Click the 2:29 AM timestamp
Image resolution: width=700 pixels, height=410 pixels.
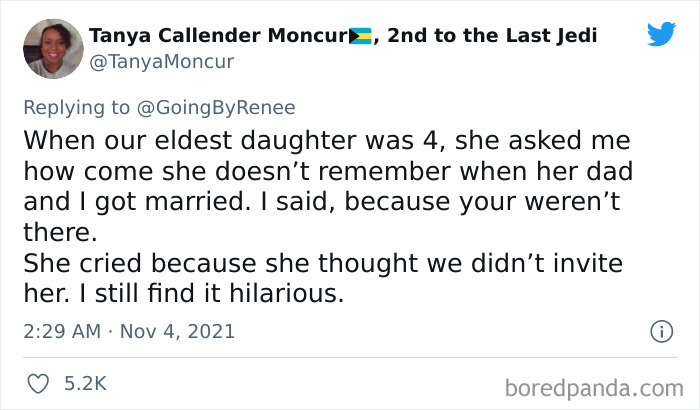point(59,330)
